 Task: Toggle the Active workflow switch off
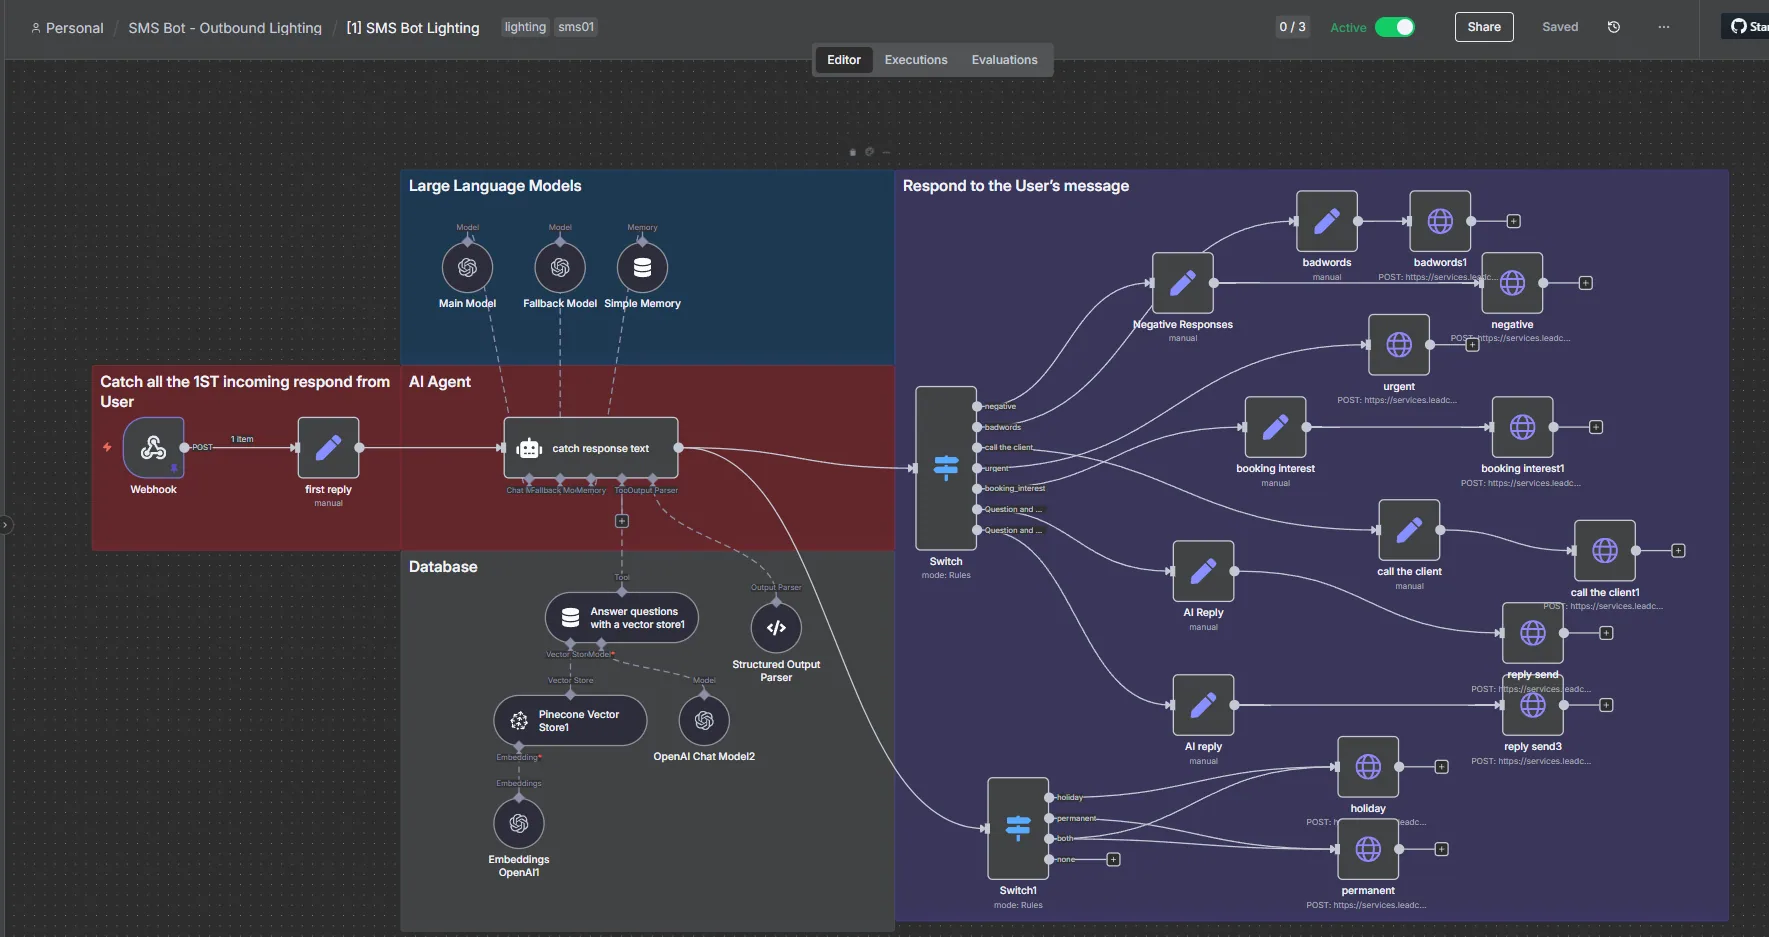click(x=1394, y=27)
